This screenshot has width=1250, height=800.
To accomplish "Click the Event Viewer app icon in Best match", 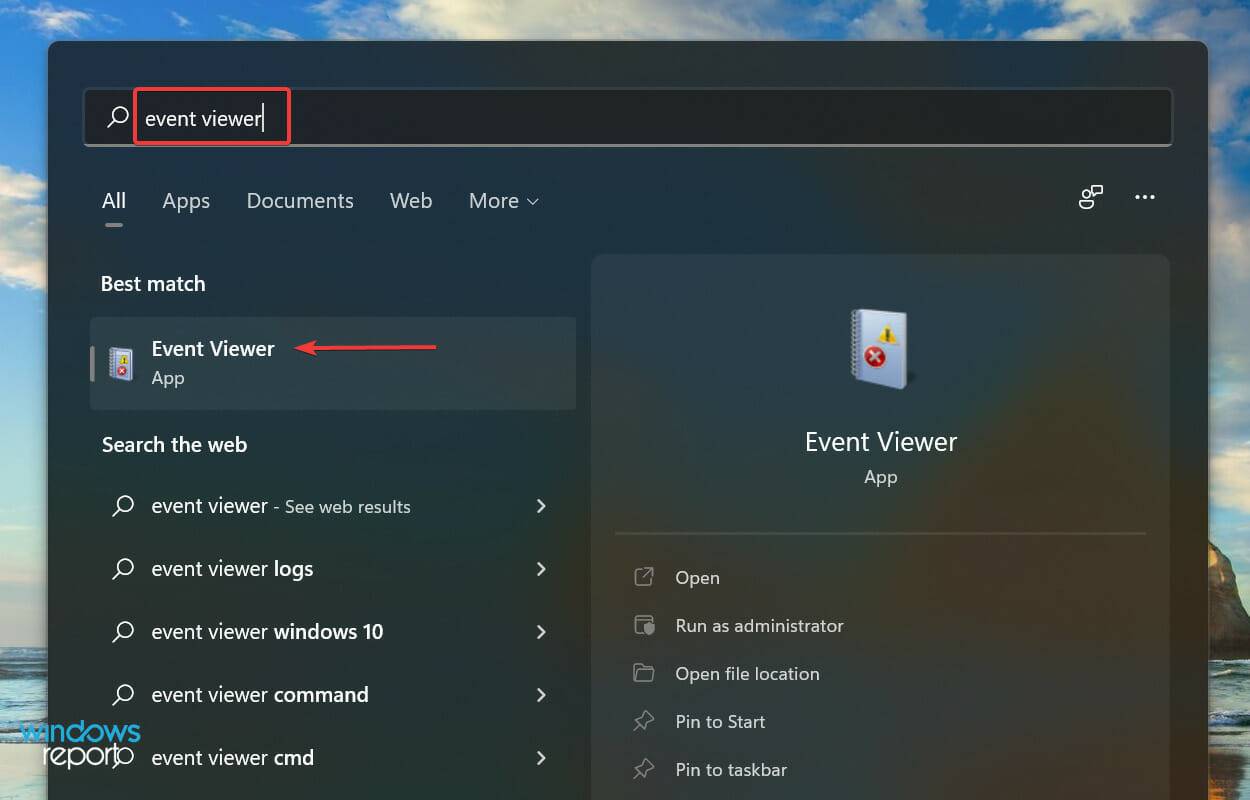I will coord(121,362).
